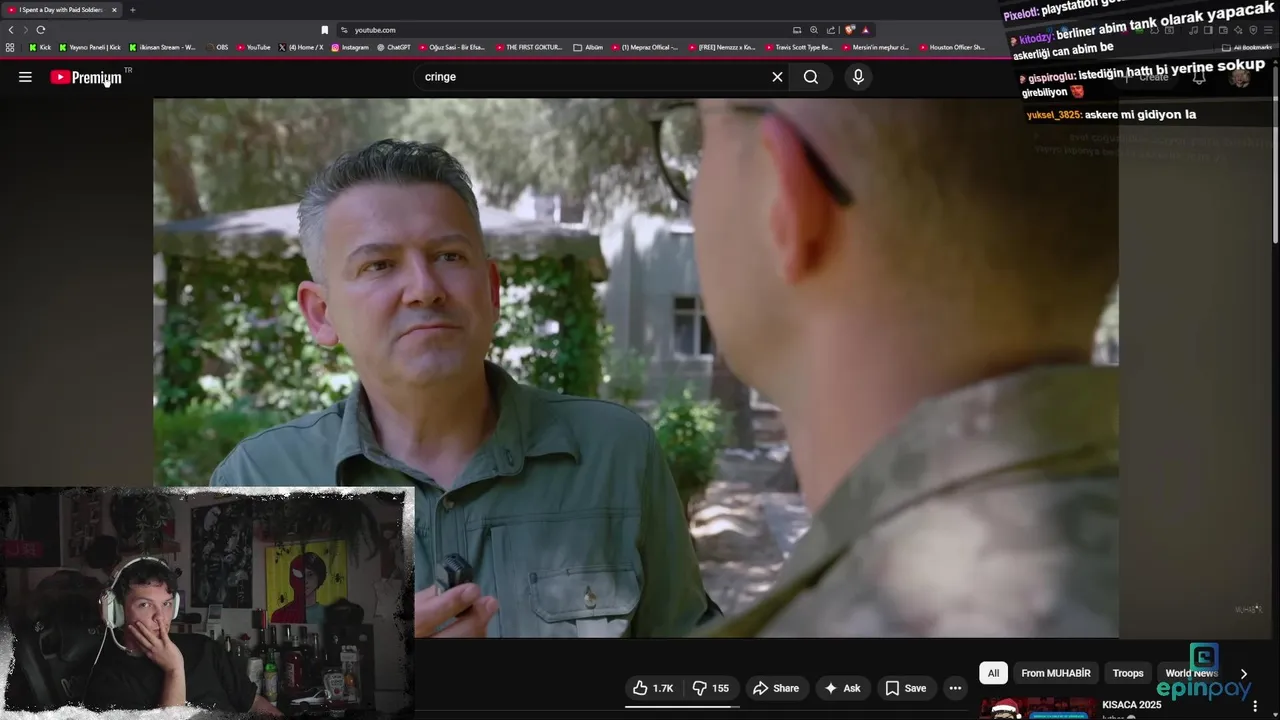Dislike the video (155 thumbs down)
The image size is (1280, 720).
pos(711,688)
